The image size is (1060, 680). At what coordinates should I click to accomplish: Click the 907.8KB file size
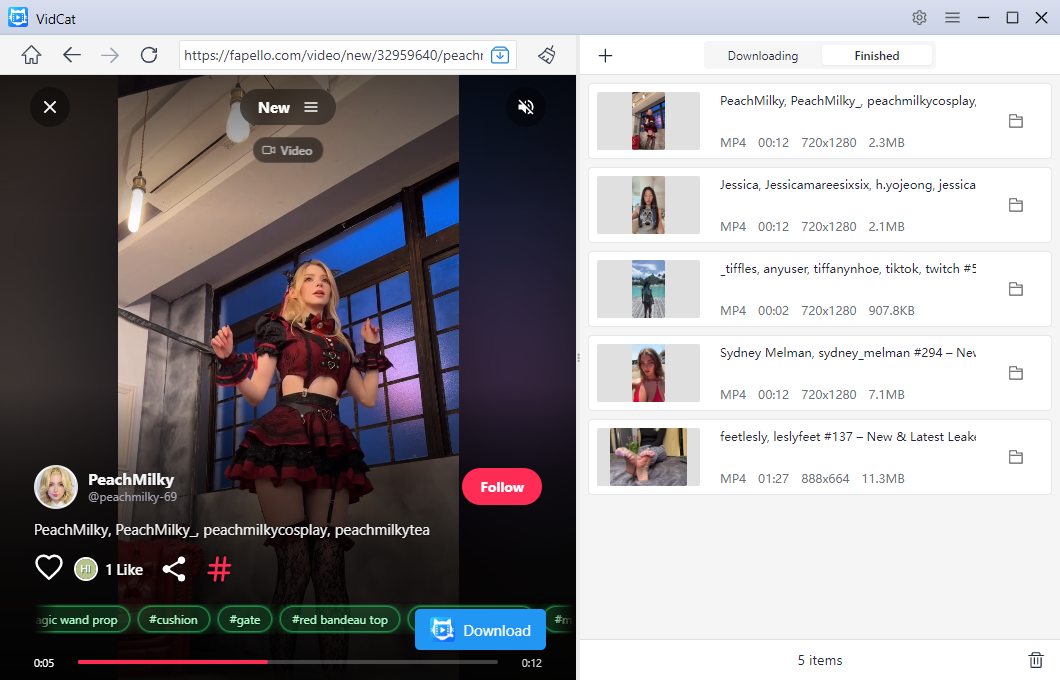pyautogui.click(x=891, y=310)
